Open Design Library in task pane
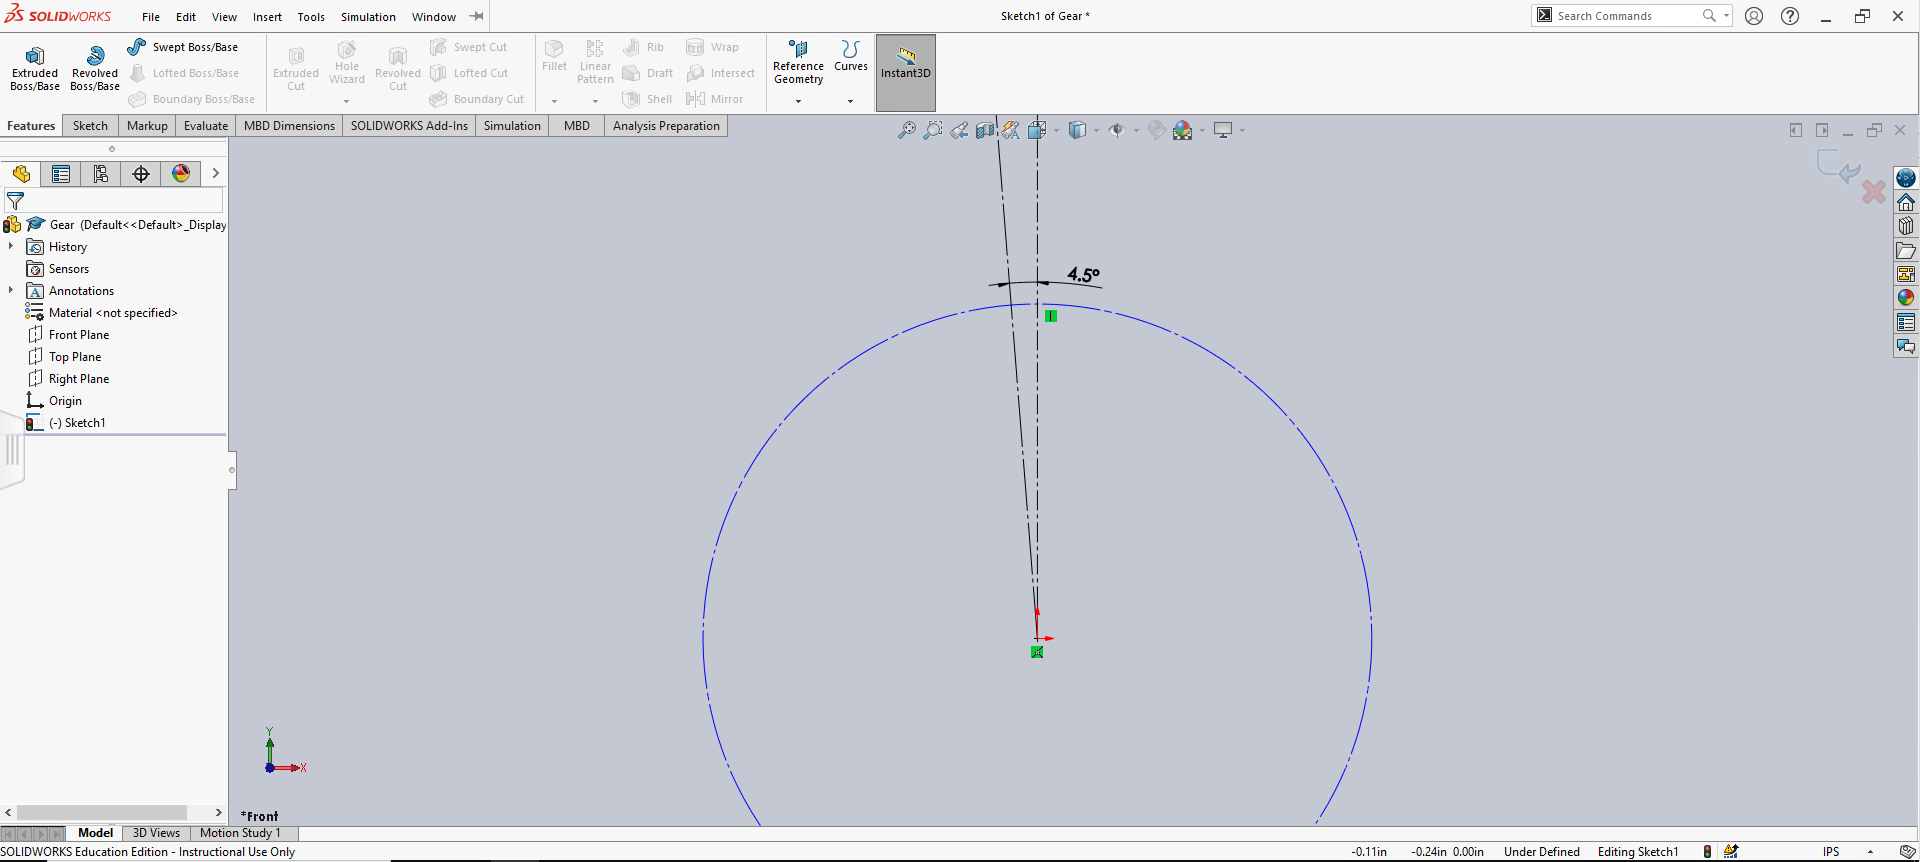This screenshot has width=1920, height=862. click(1906, 226)
